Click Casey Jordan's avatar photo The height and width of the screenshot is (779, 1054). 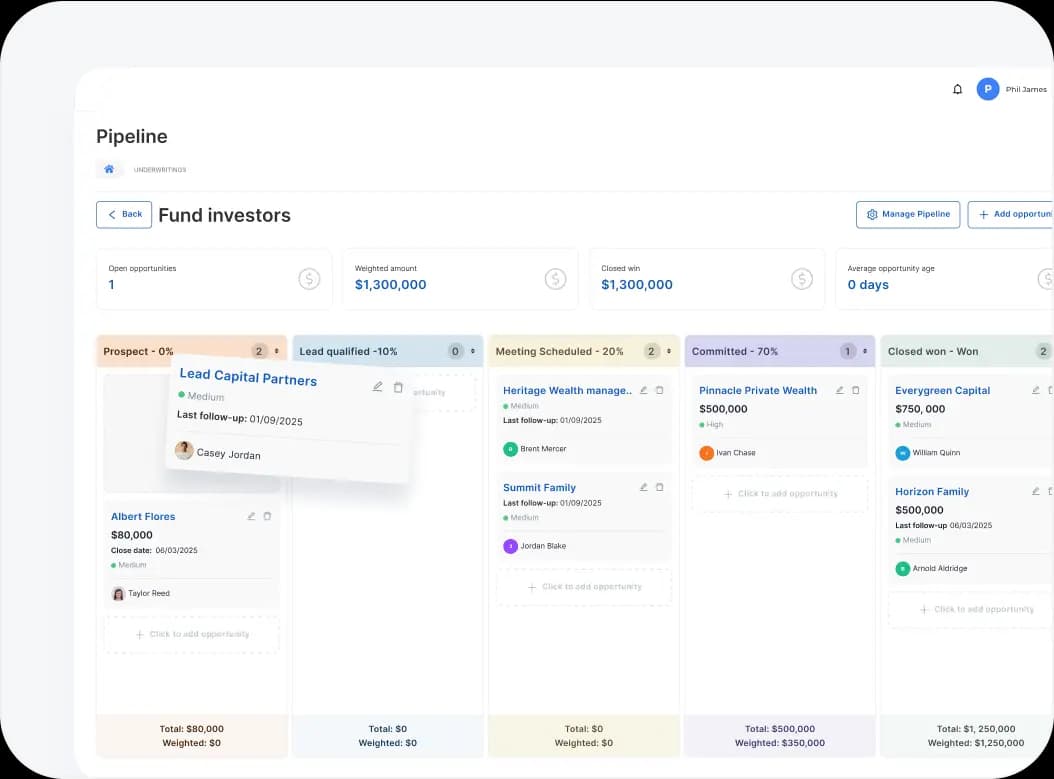point(184,451)
